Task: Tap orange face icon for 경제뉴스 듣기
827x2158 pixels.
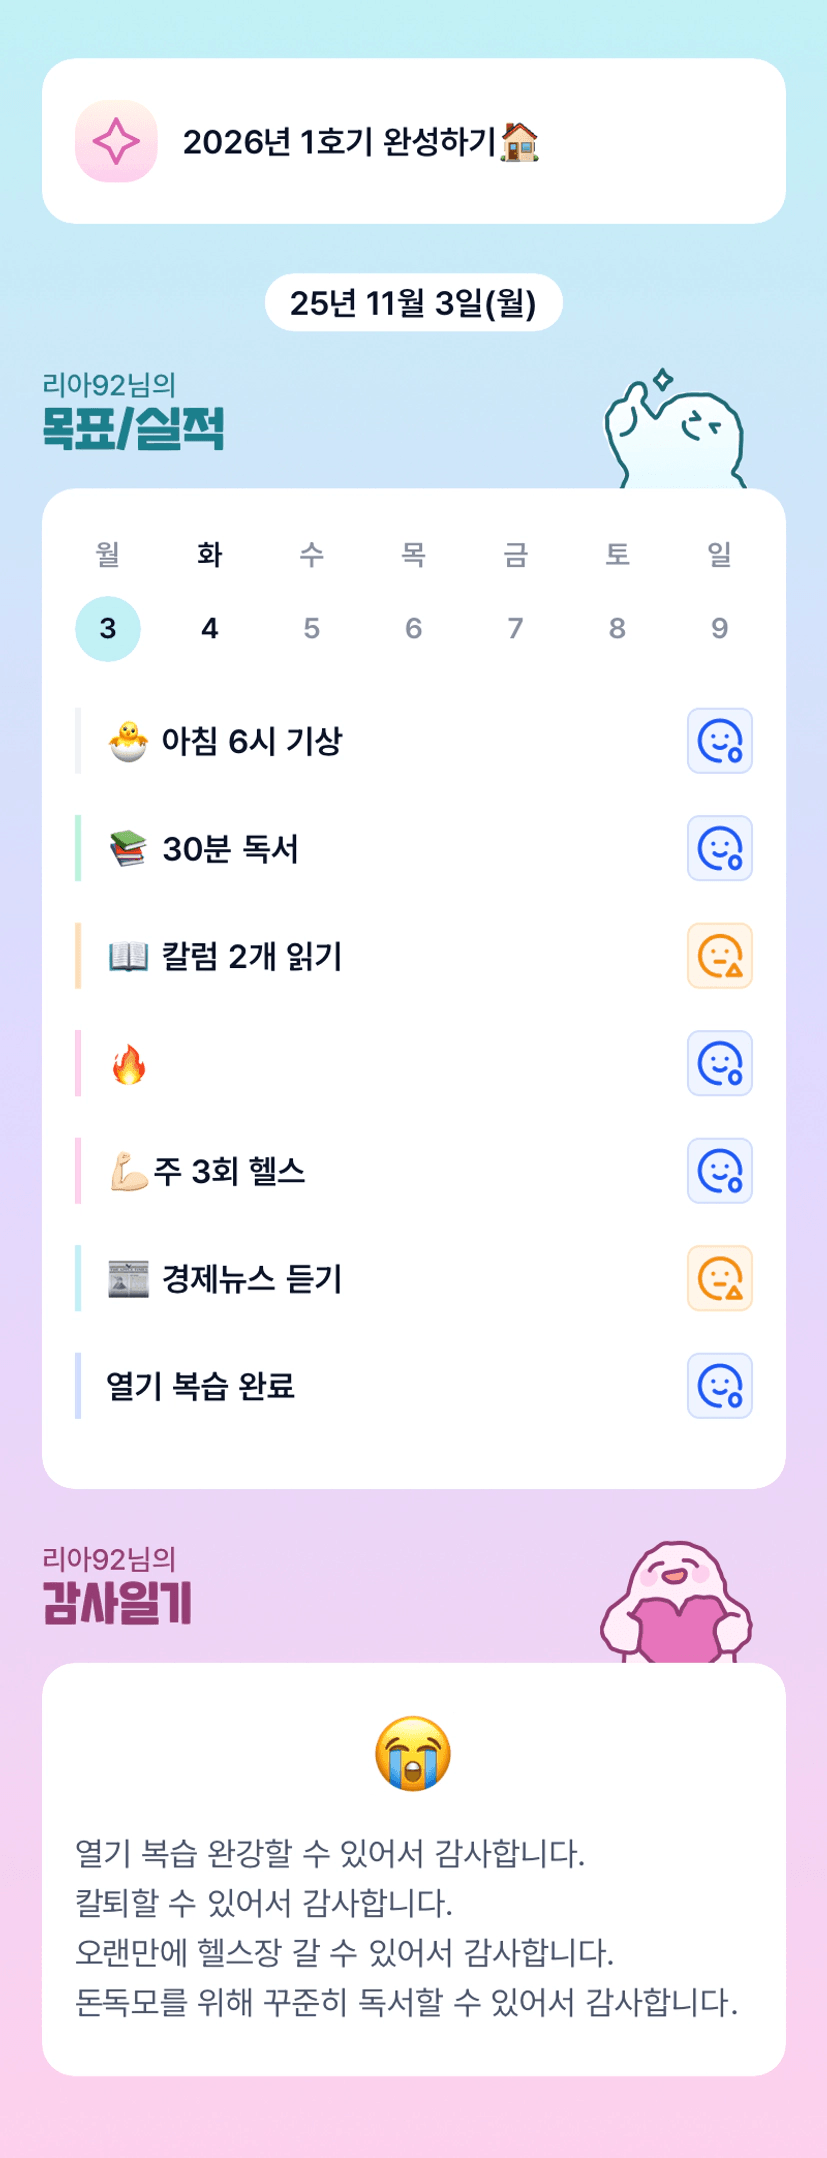Action: [719, 1279]
